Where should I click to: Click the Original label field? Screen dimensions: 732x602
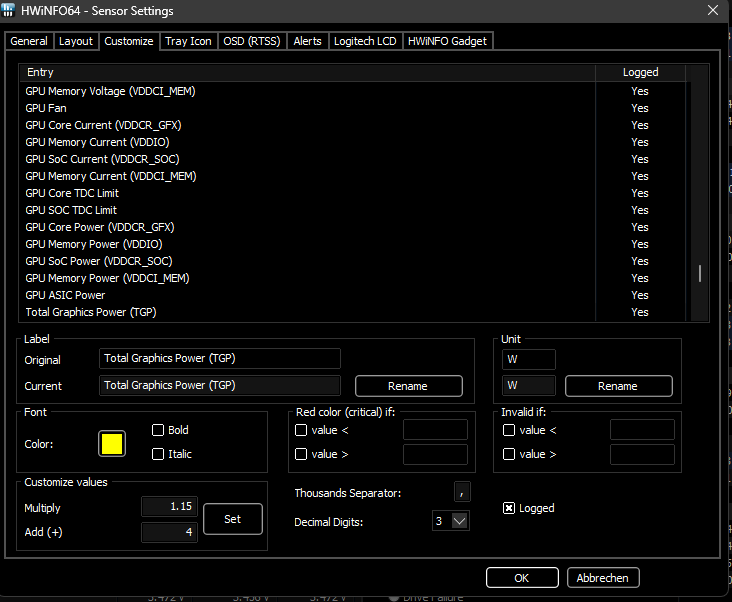point(219,358)
